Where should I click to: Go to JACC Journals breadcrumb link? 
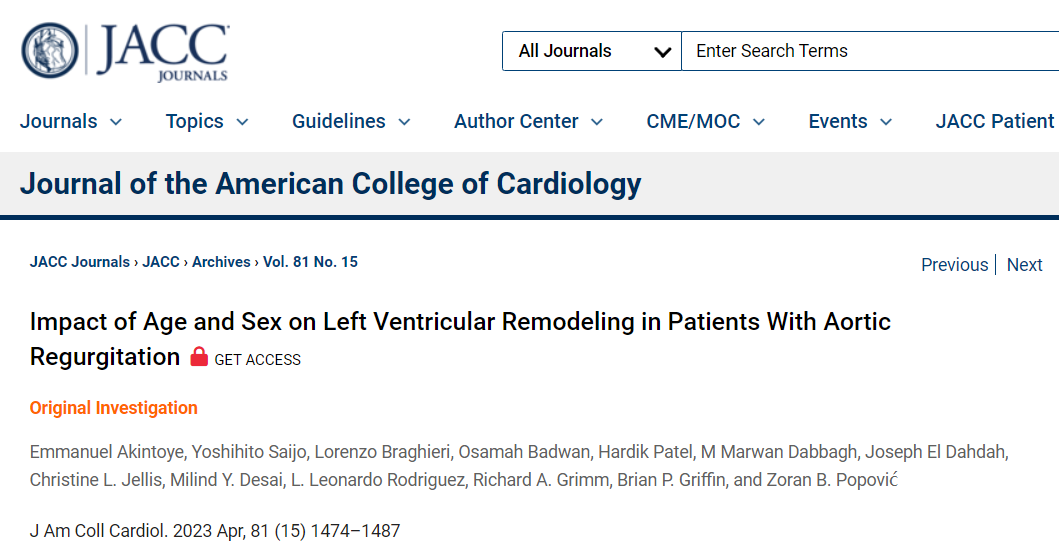pyautogui.click(x=80, y=262)
